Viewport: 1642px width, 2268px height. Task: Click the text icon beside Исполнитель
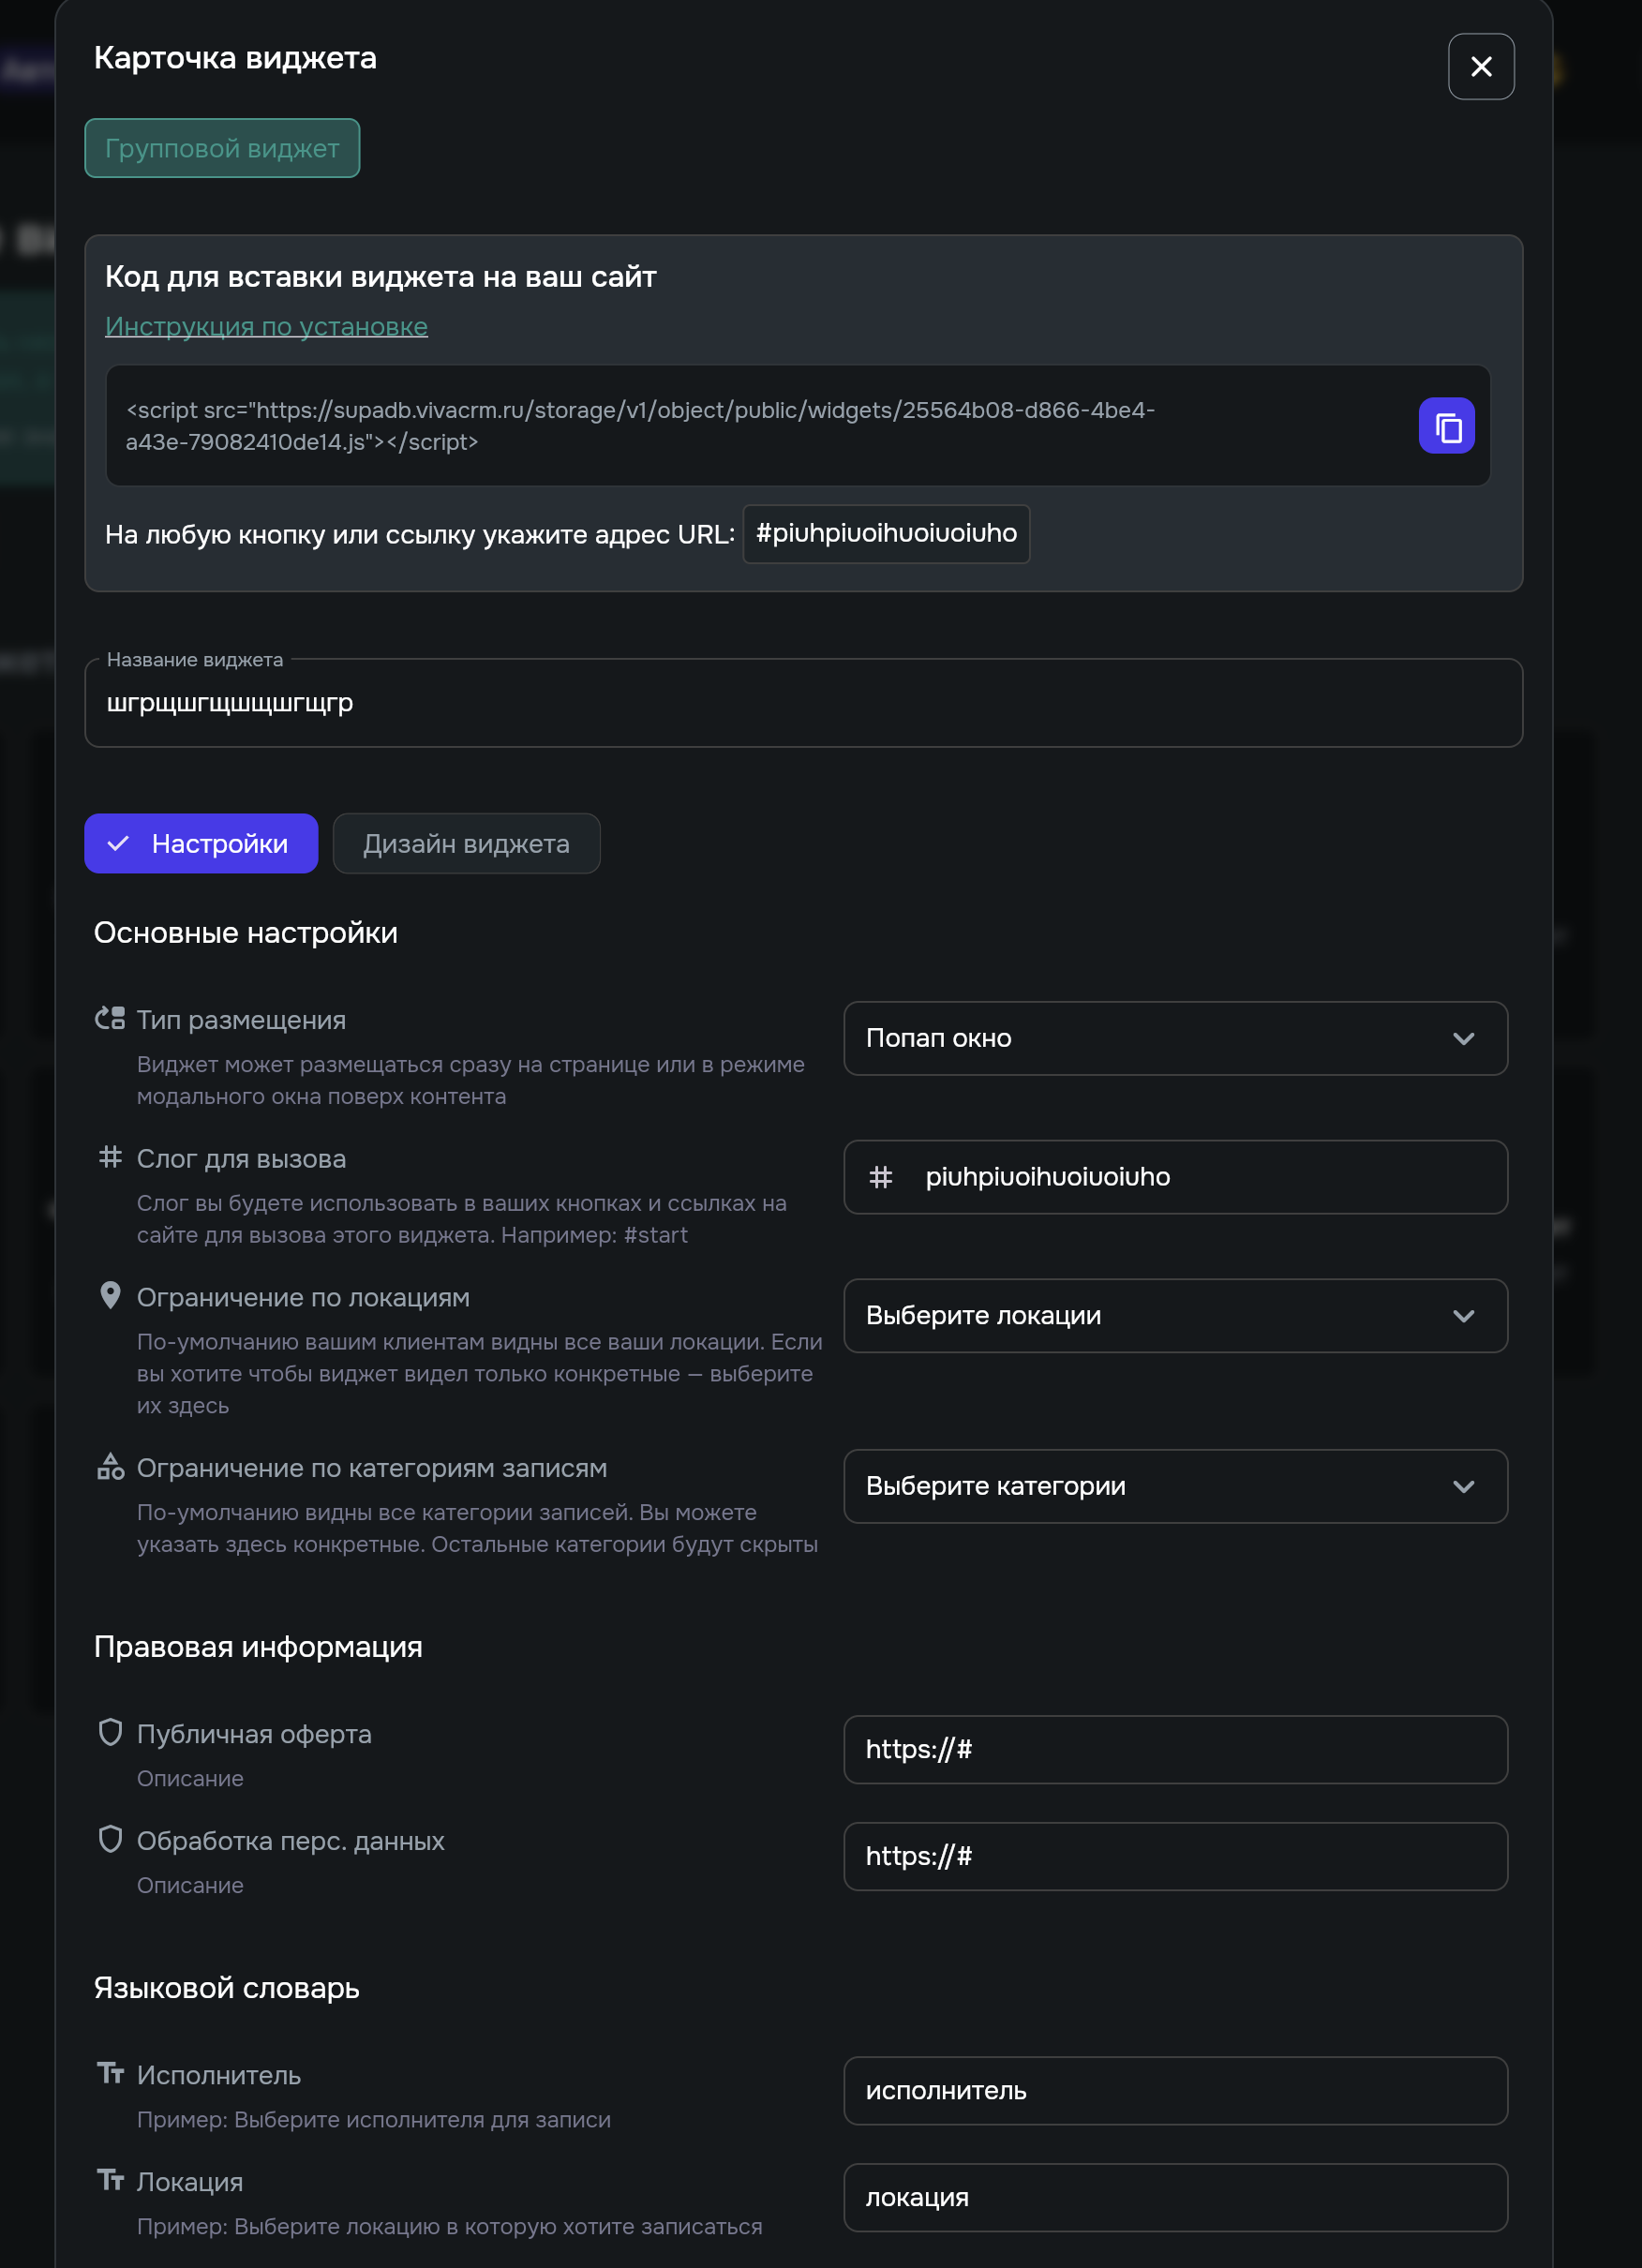click(110, 2073)
